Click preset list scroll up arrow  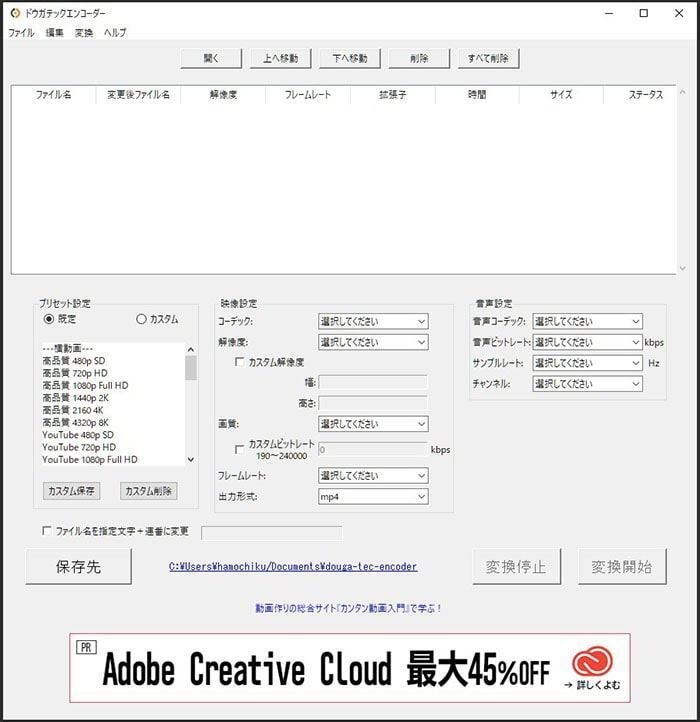coord(191,349)
